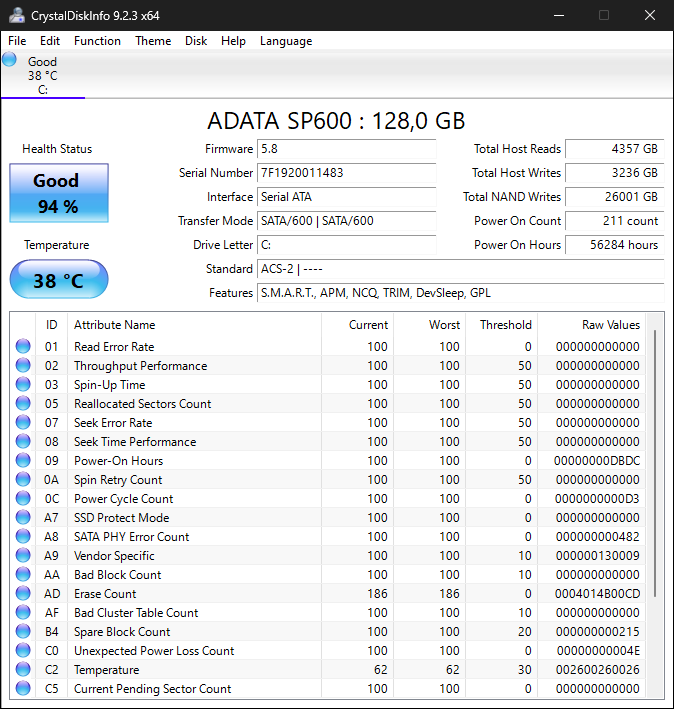Click status icon beside Read Error Rate
The image size is (674, 709).
[x=23, y=347]
